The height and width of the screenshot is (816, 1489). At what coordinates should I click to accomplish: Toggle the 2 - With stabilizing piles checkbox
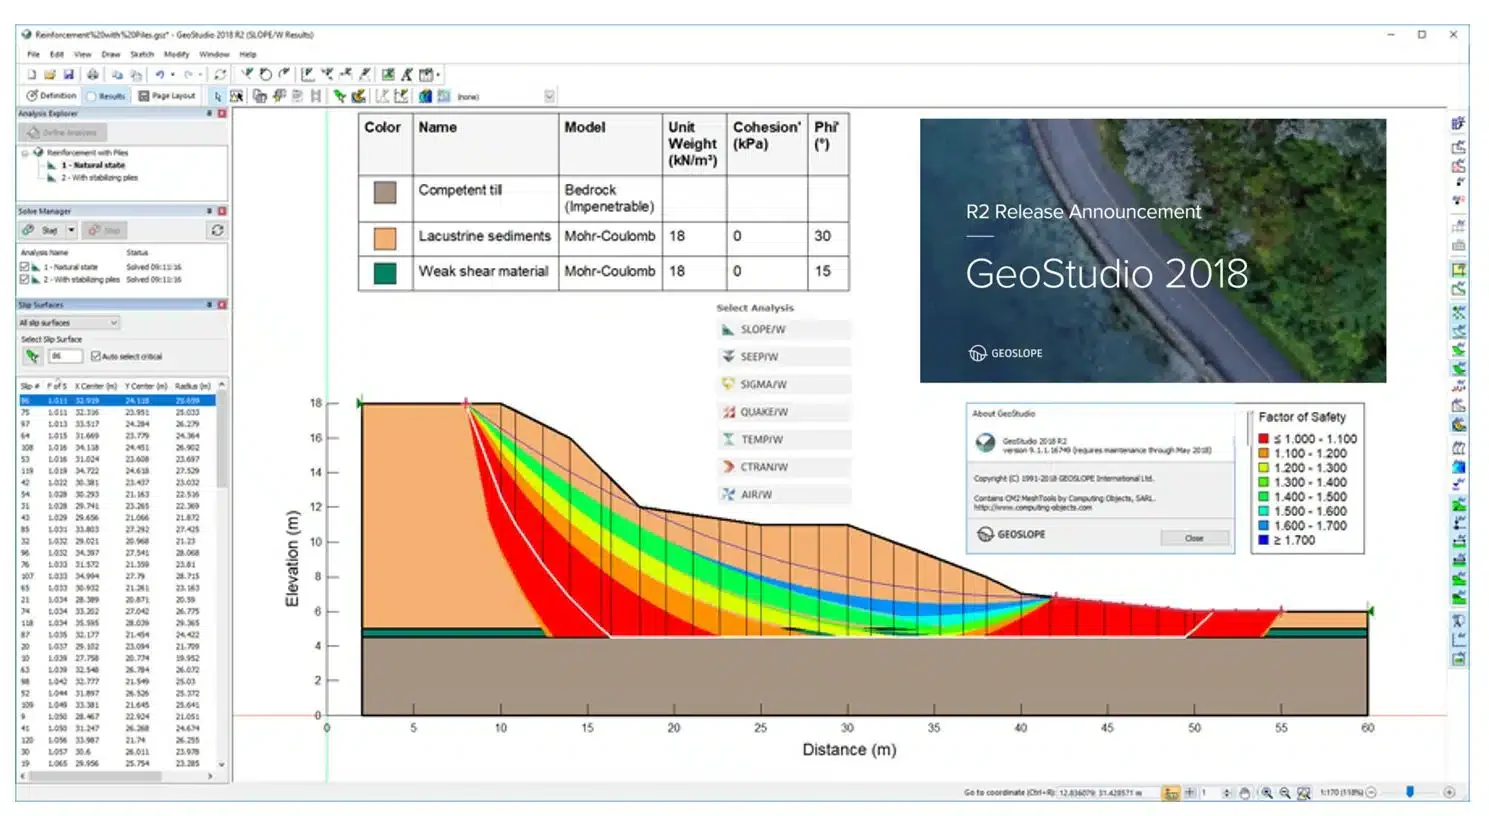25,280
